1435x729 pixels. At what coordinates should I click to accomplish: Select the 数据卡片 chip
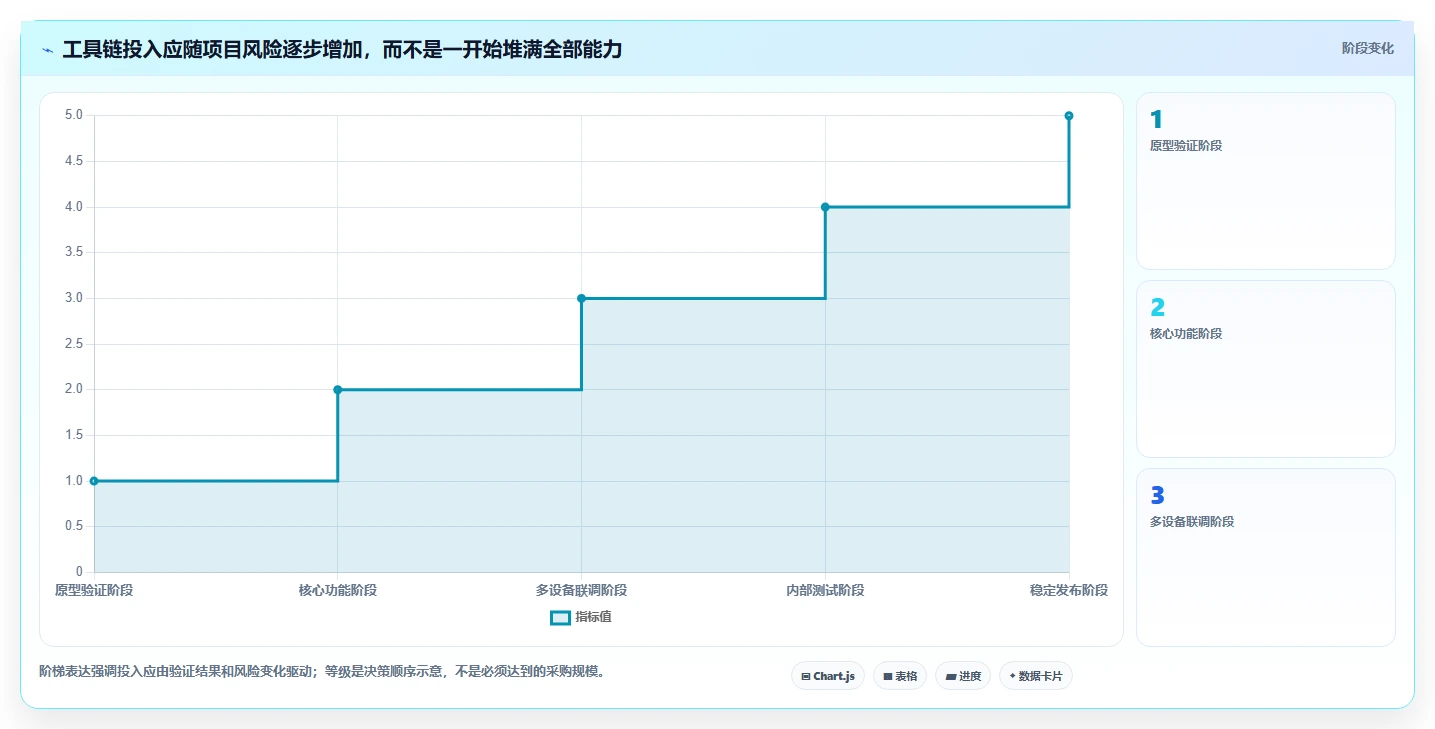tap(1036, 676)
